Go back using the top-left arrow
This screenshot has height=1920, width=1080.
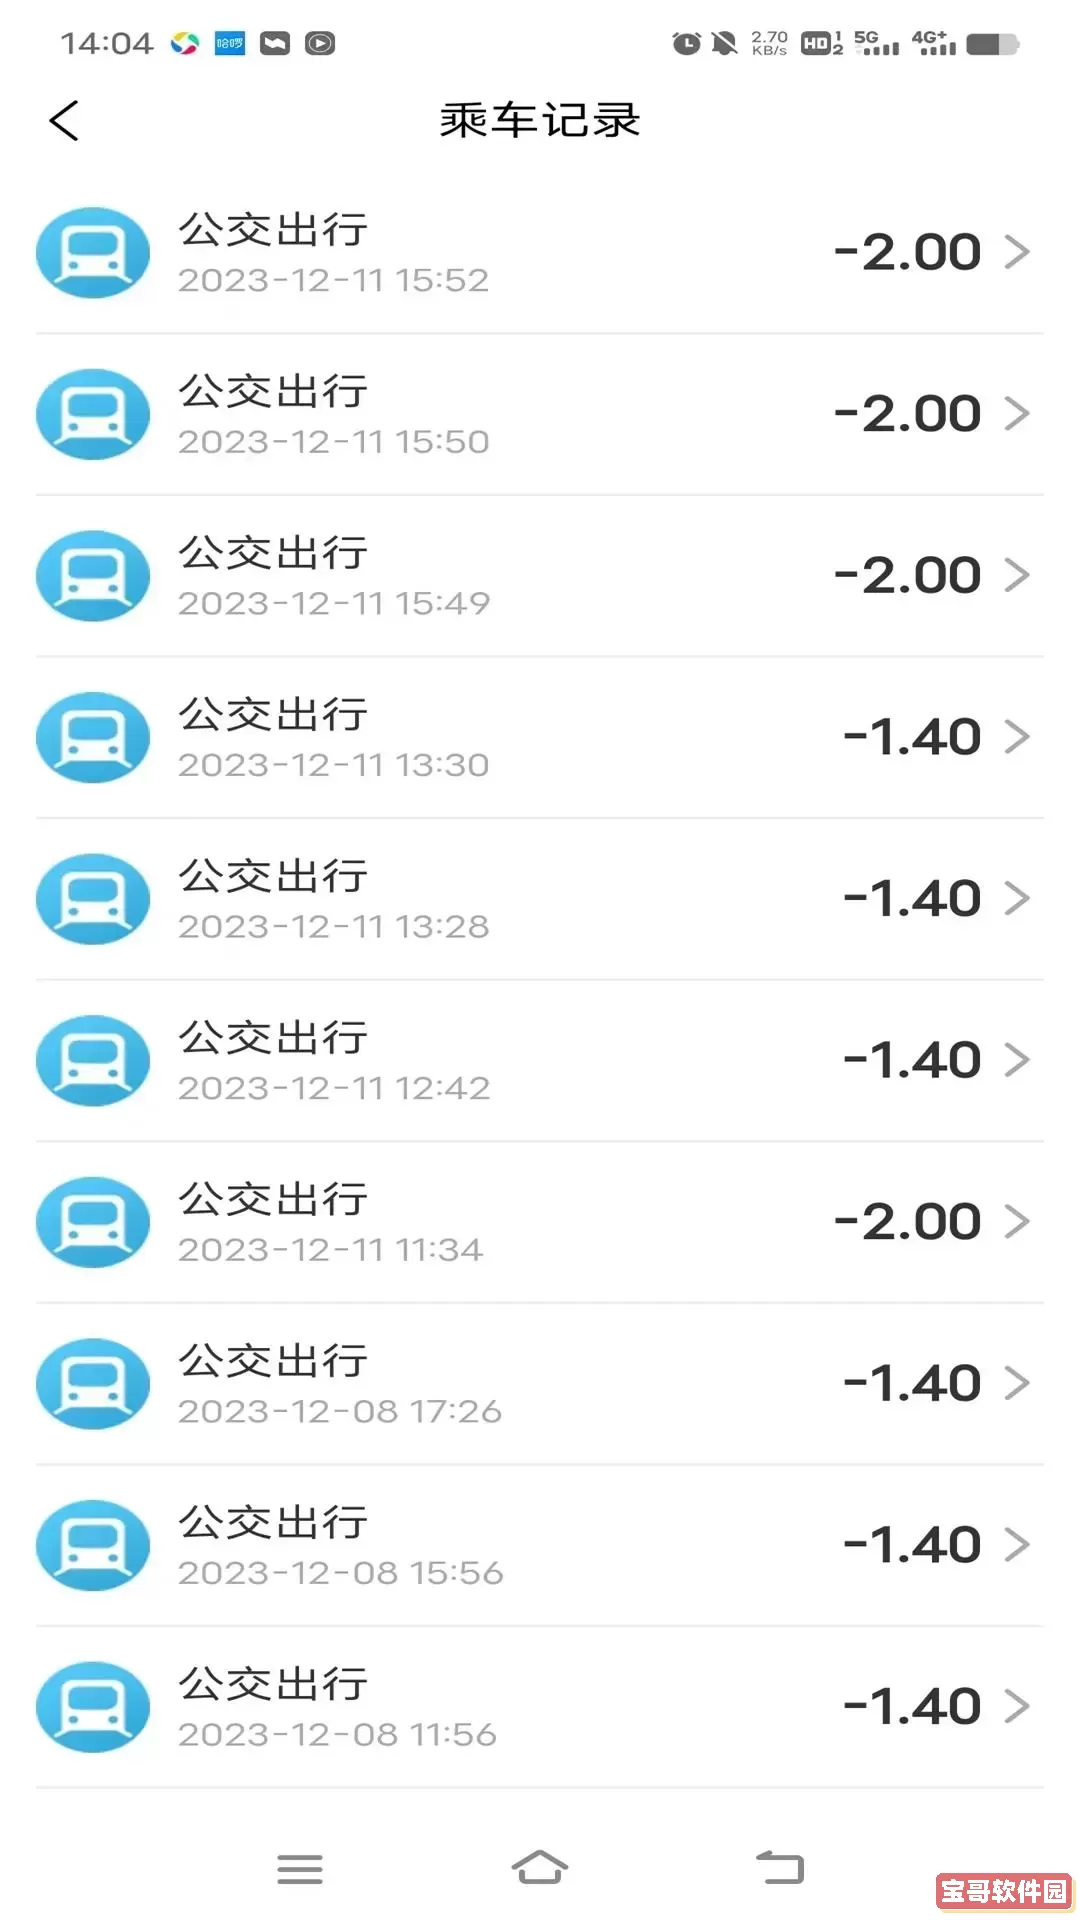(x=64, y=121)
